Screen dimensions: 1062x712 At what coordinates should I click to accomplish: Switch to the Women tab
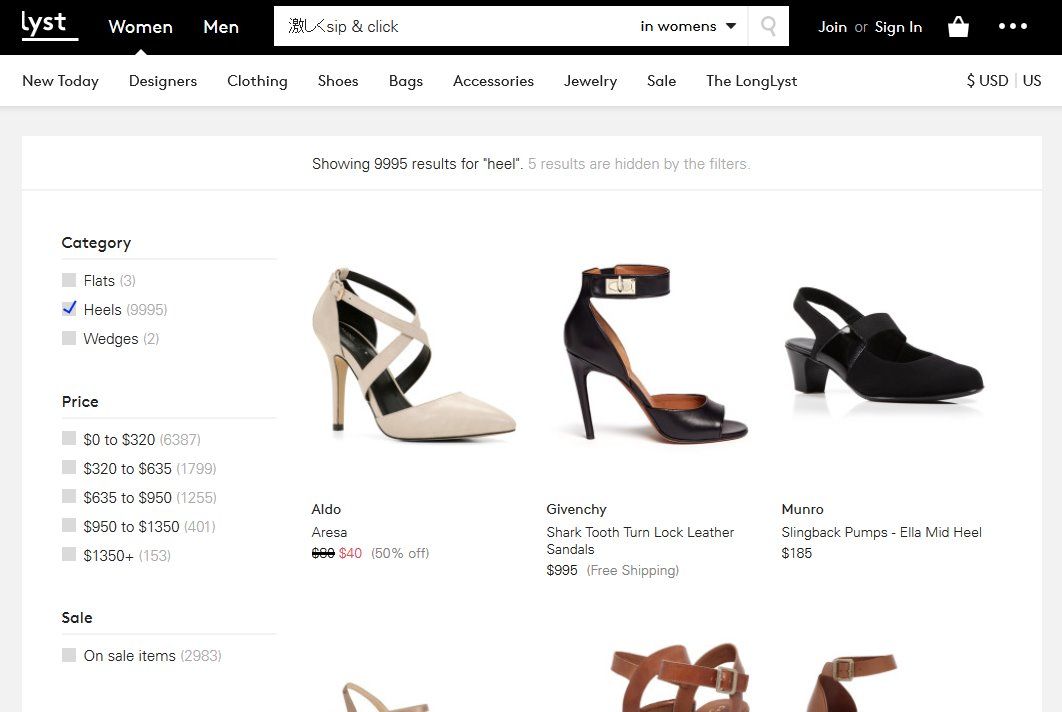click(140, 27)
